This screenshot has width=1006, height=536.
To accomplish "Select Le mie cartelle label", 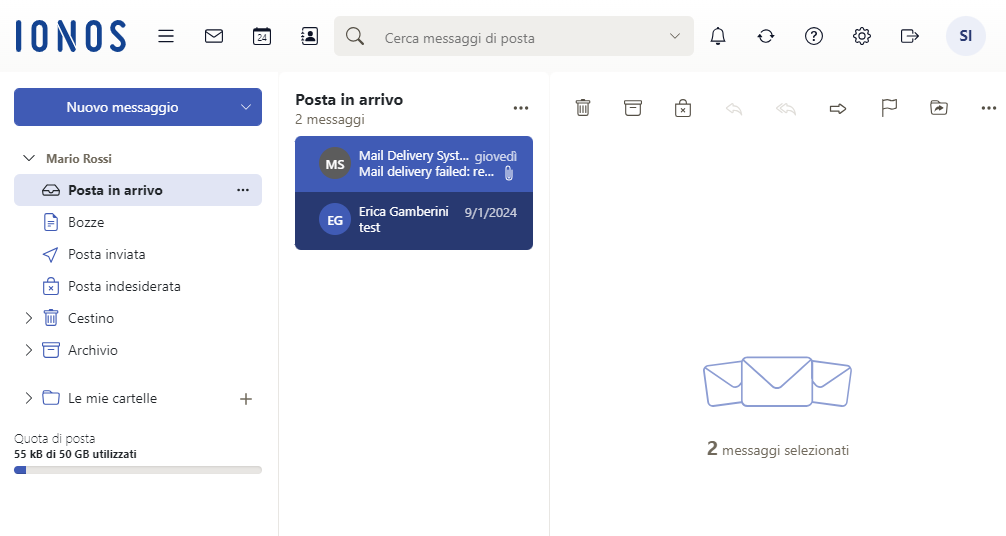I will click(112, 398).
